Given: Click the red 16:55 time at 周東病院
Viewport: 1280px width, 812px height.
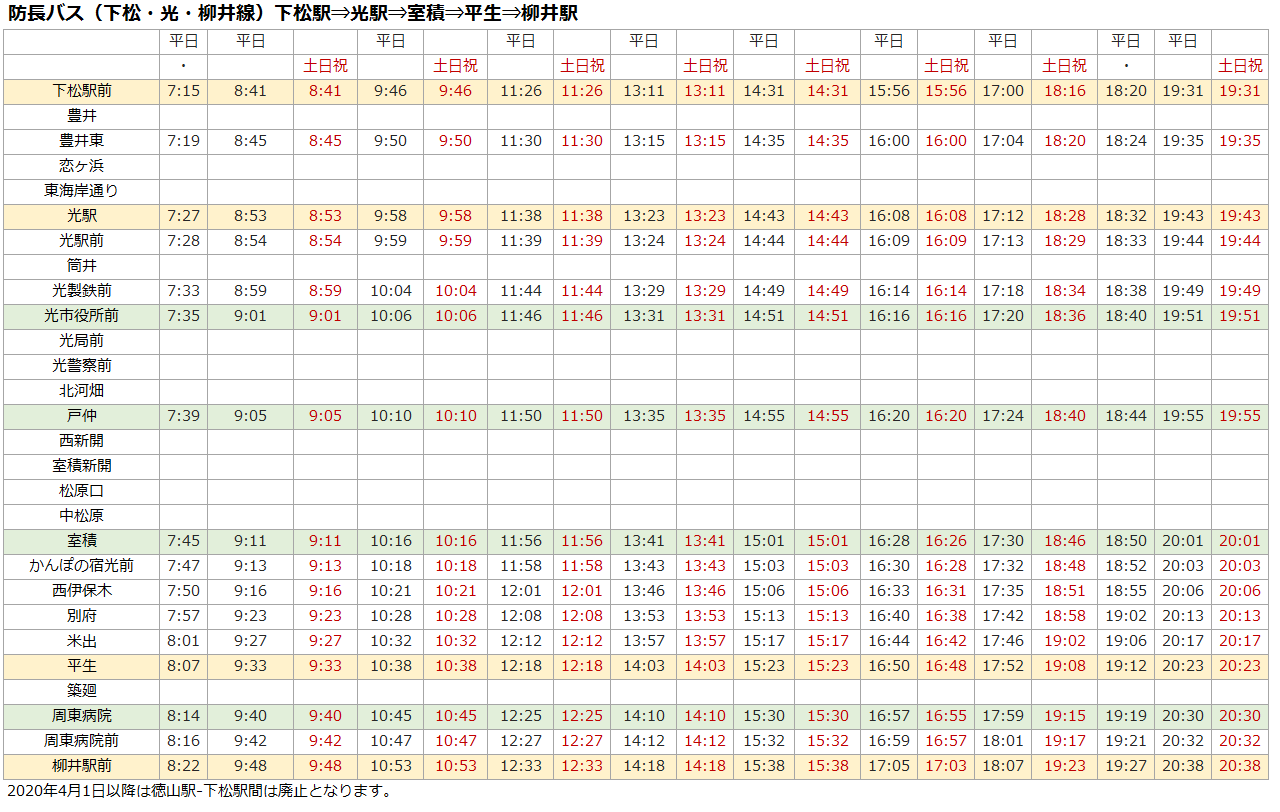Looking at the screenshot, I should click(x=946, y=716).
